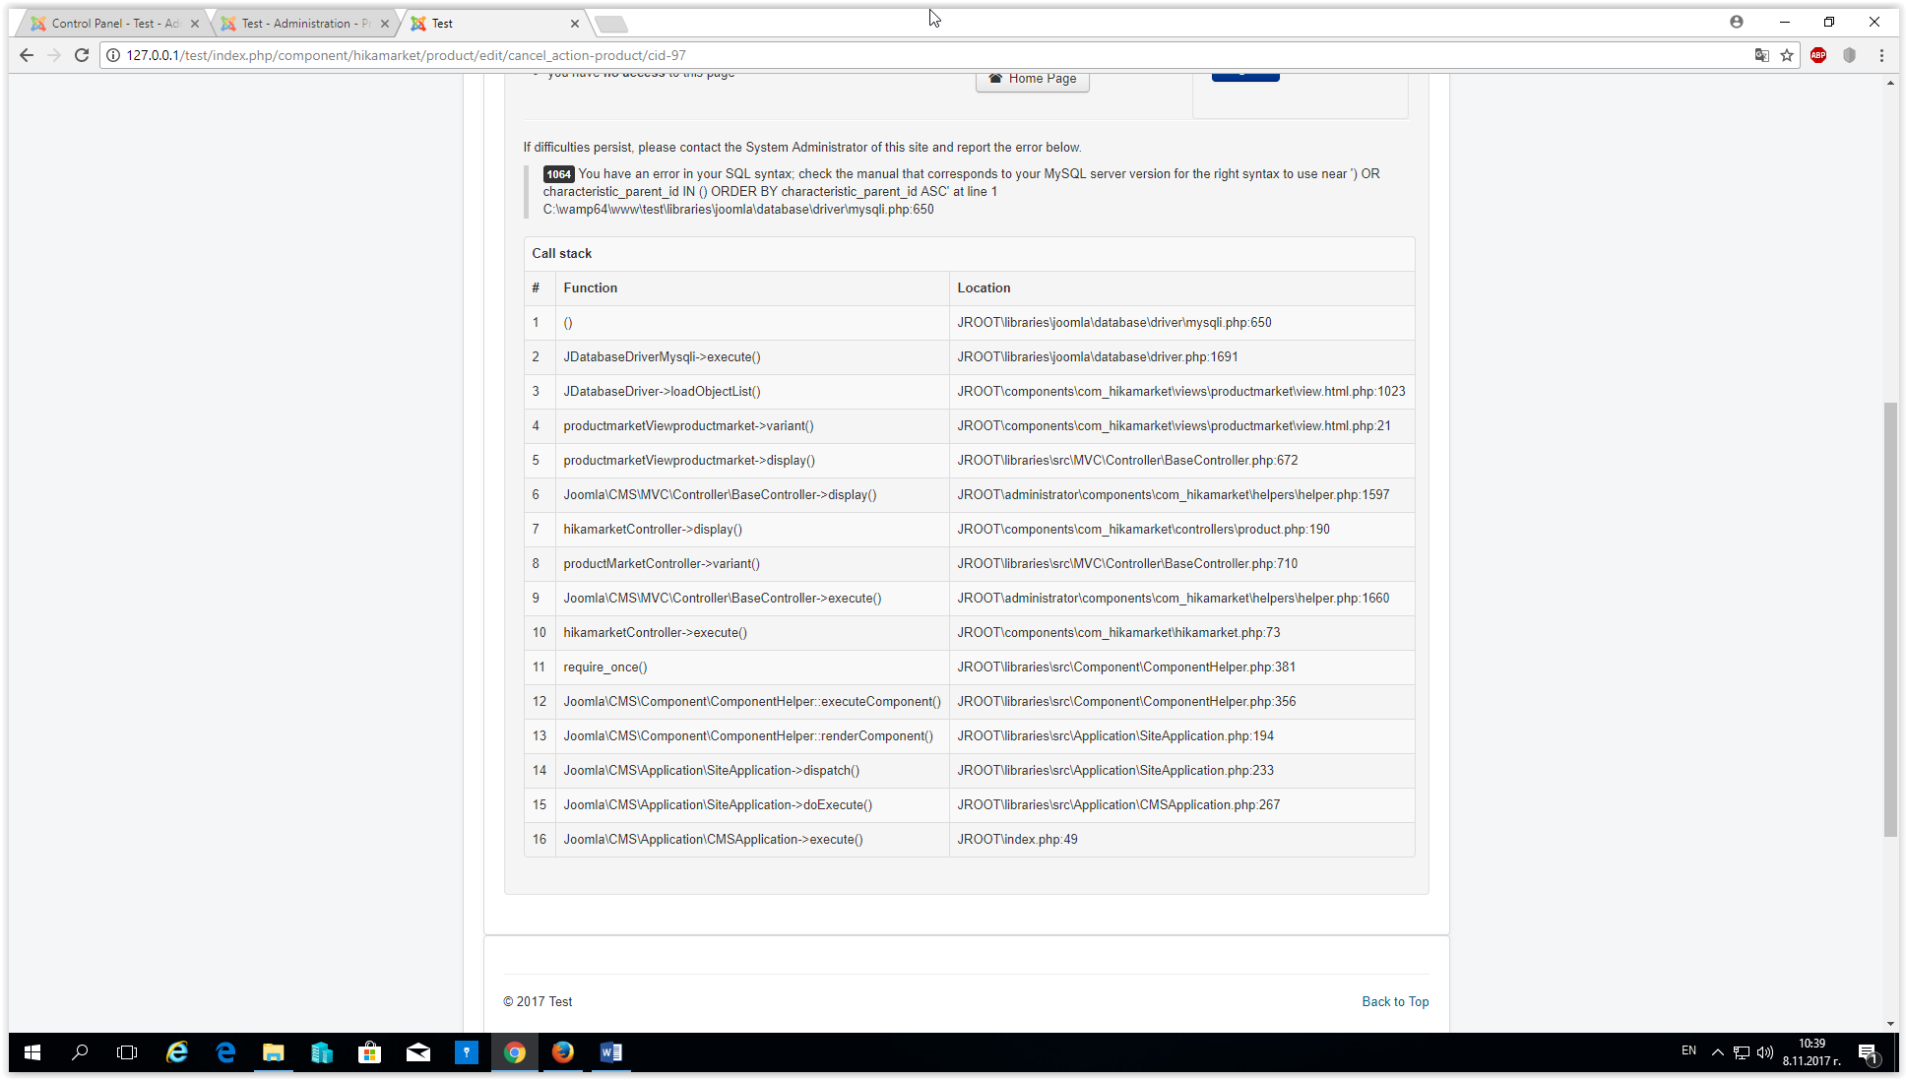
Task: Launch Internet Explorer from the taskbar
Action: (177, 1052)
